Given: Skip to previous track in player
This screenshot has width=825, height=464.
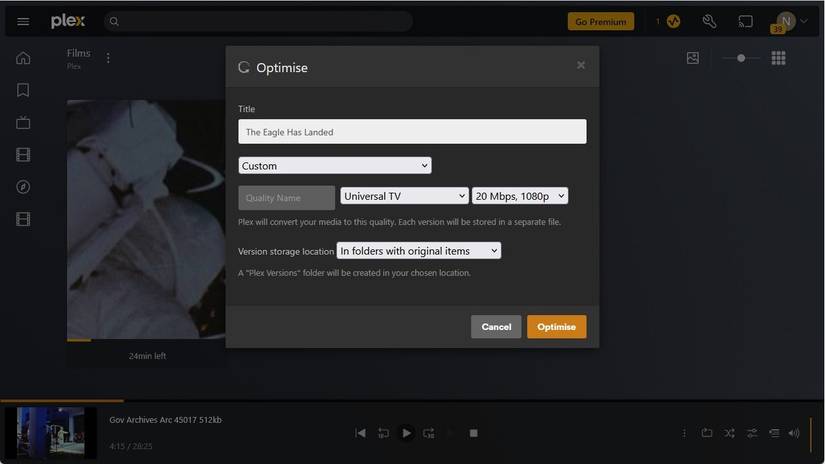Looking at the screenshot, I should pos(360,433).
